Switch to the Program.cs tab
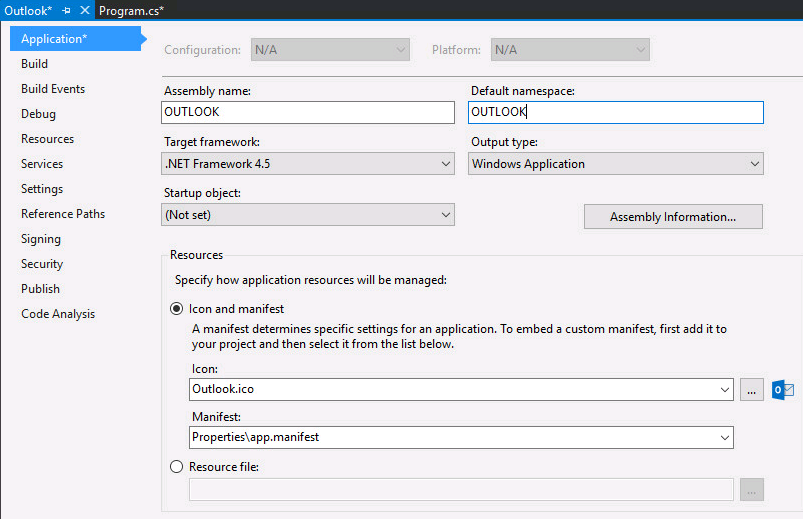 pyautogui.click(x=131, y=10)
